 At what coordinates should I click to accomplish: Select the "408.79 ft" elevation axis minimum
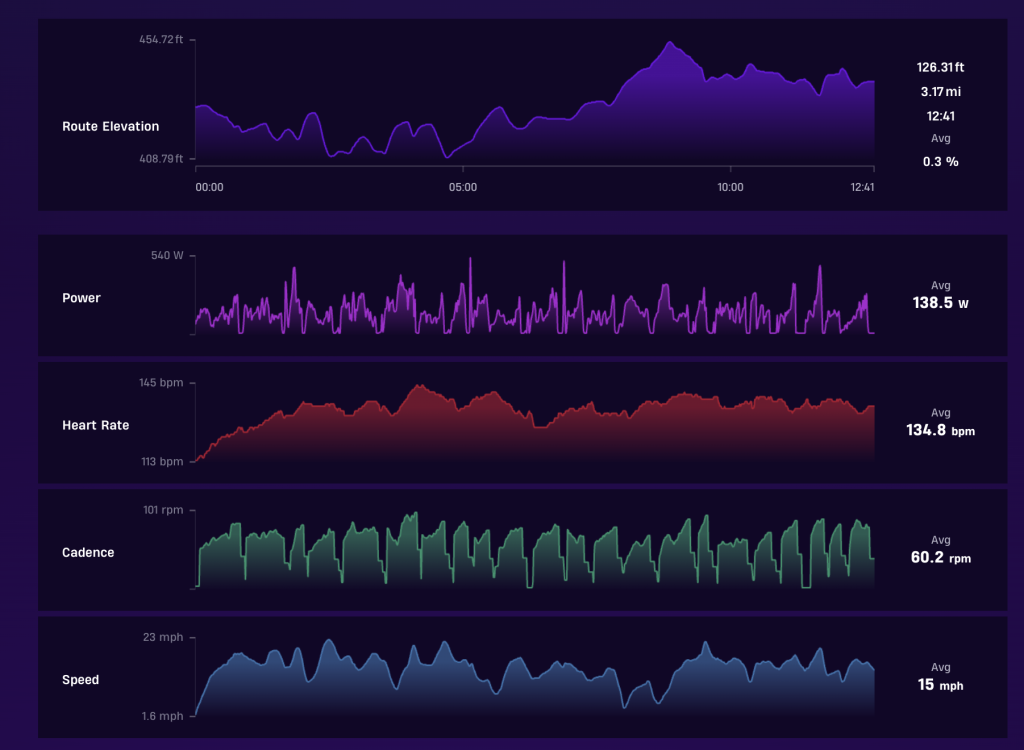(x=161, y=159)
